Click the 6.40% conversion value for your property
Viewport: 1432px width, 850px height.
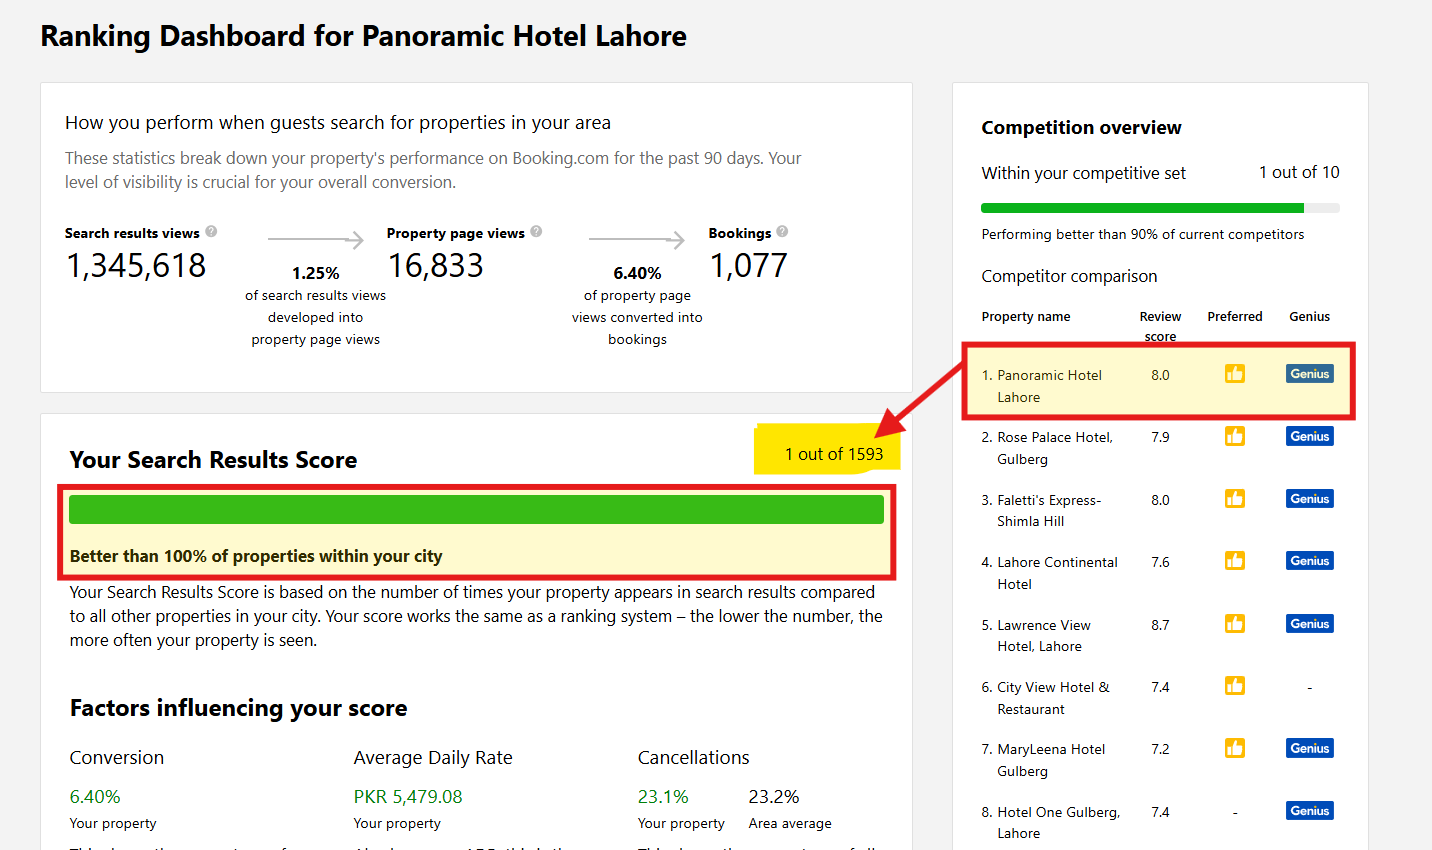pyautogui.click(x=95, y=797)
